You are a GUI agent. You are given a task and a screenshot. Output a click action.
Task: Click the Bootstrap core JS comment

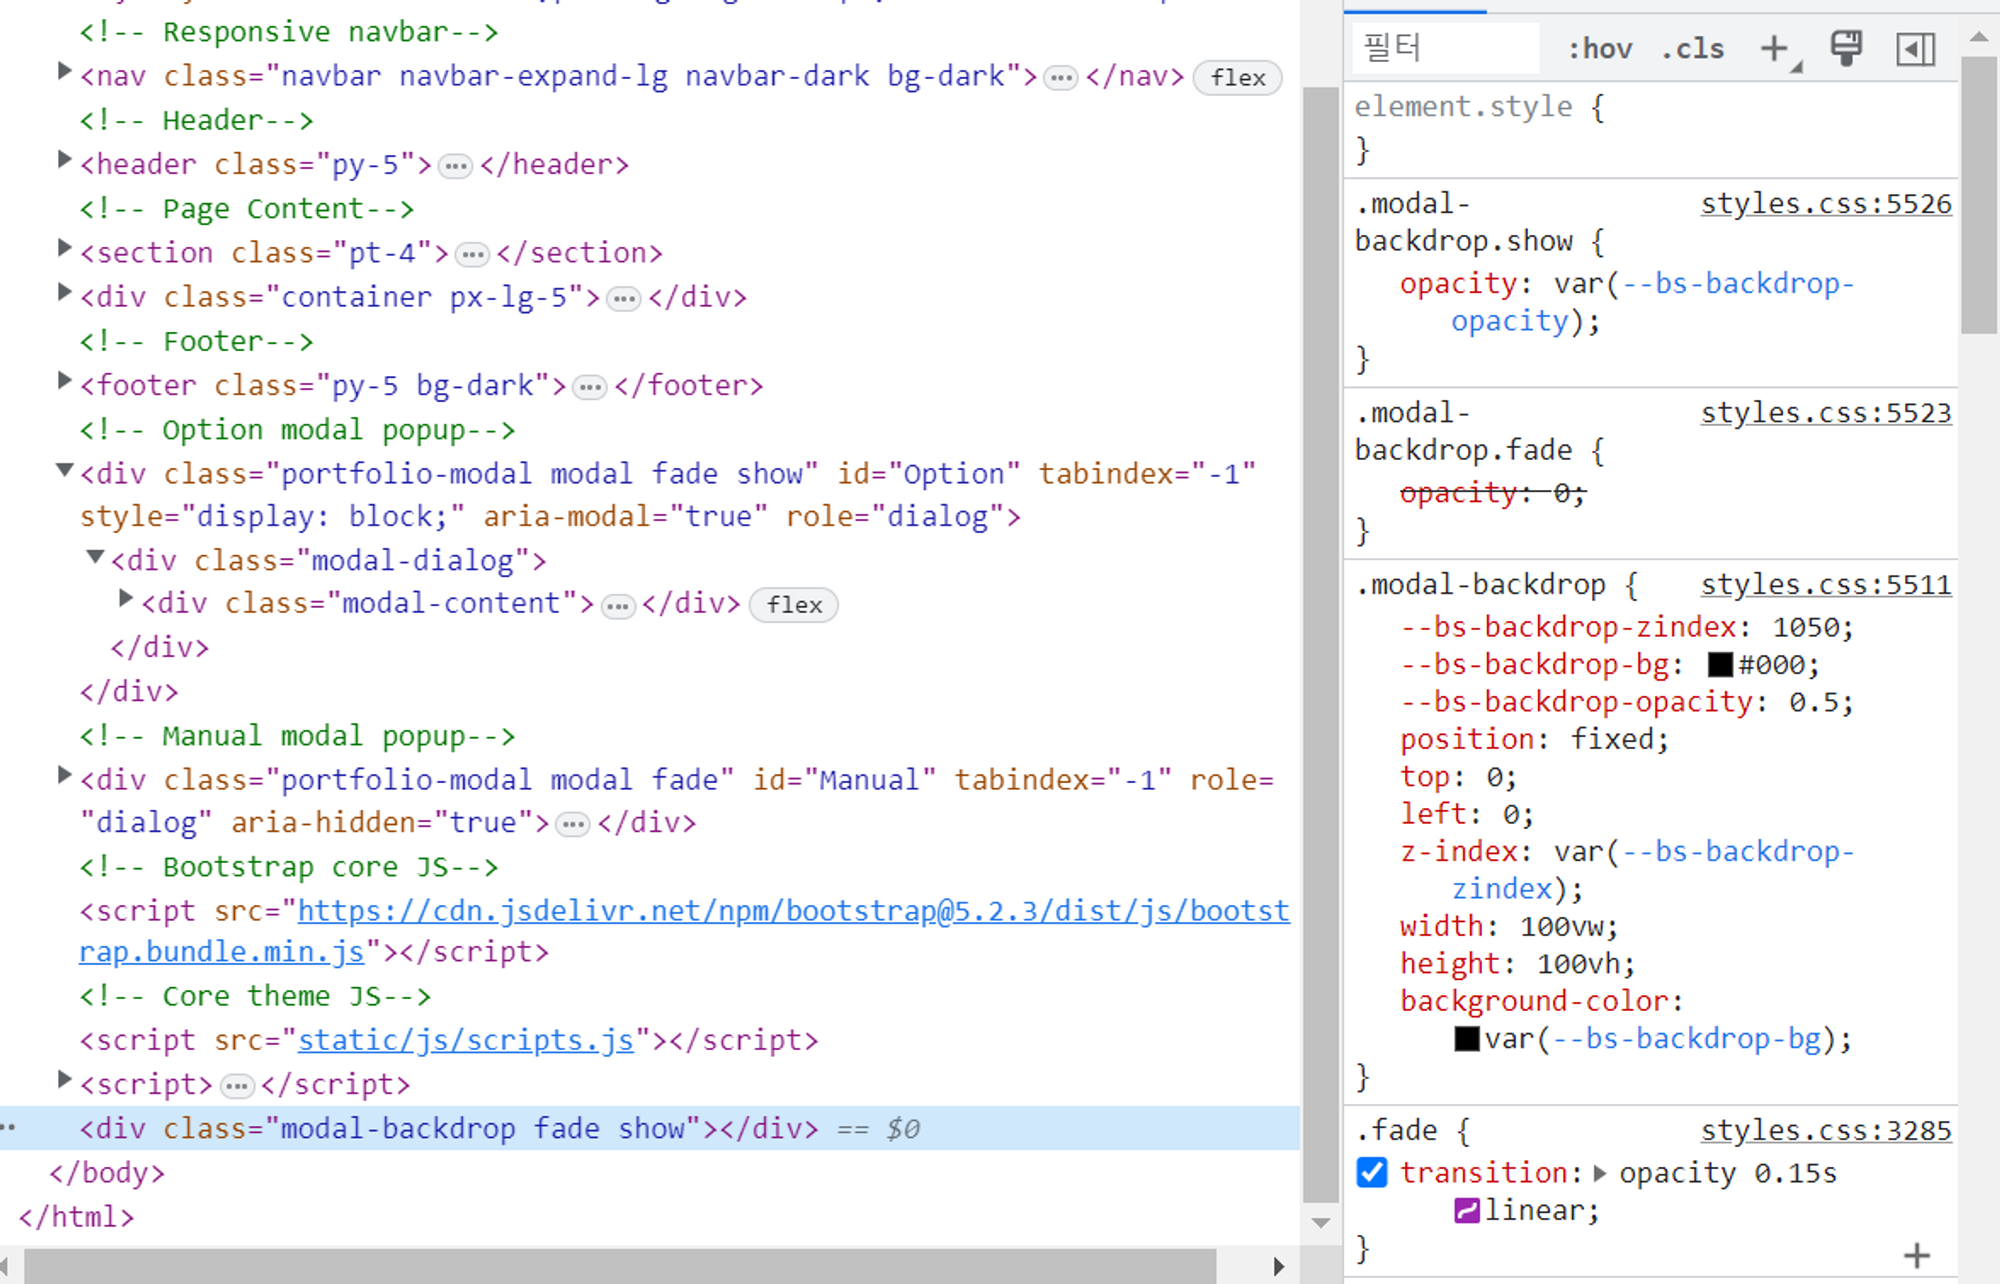[x=289, y=867]
